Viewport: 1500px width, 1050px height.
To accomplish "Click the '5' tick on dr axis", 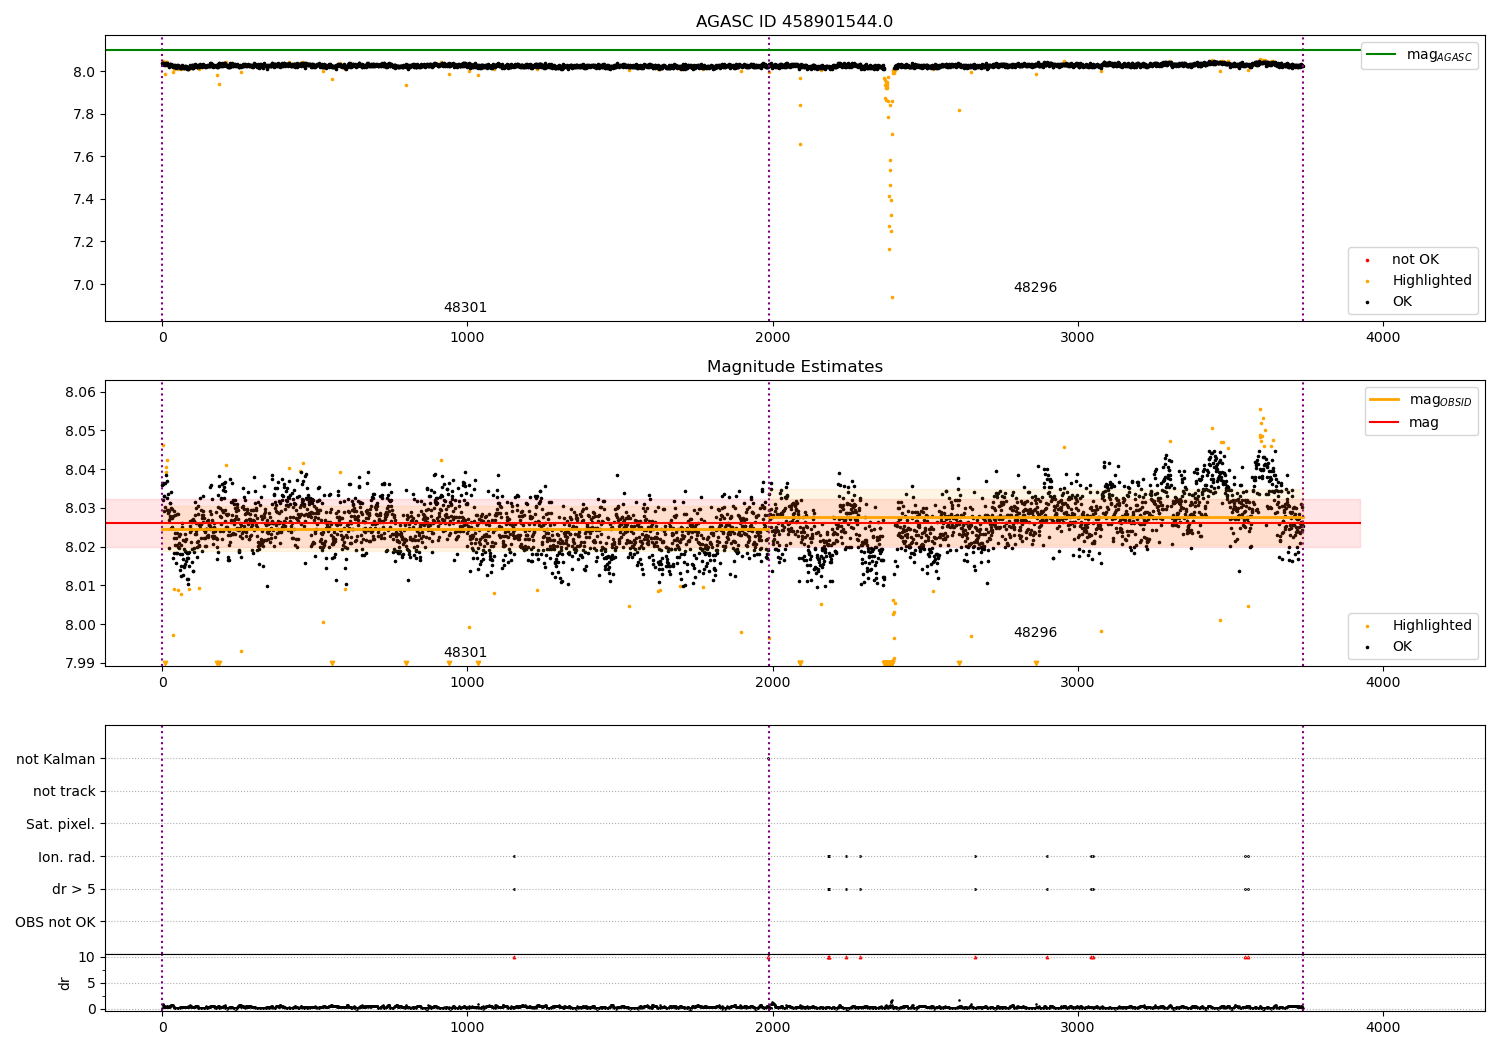I will pyautogui.click(x=91, y=983).
